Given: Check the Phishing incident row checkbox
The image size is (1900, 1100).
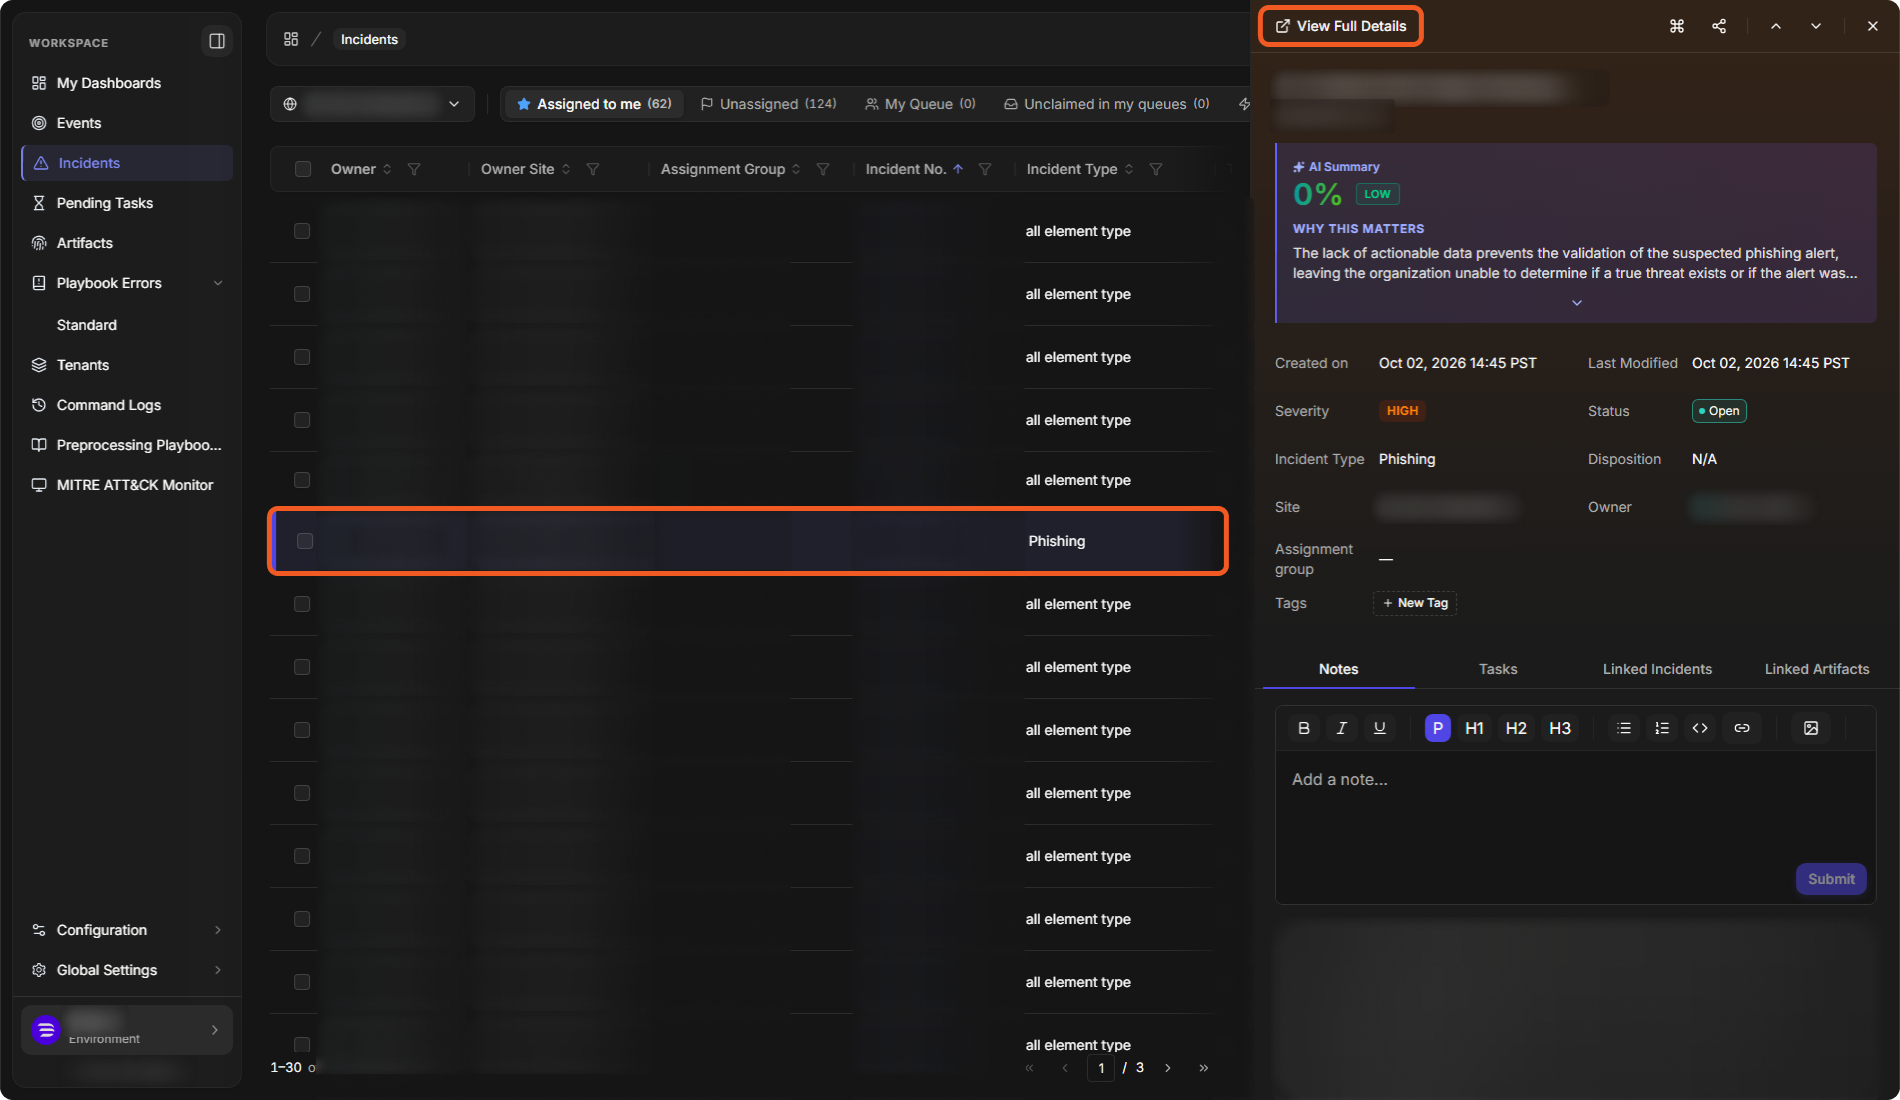Looking at the screenshot, I should pos(305,541).
